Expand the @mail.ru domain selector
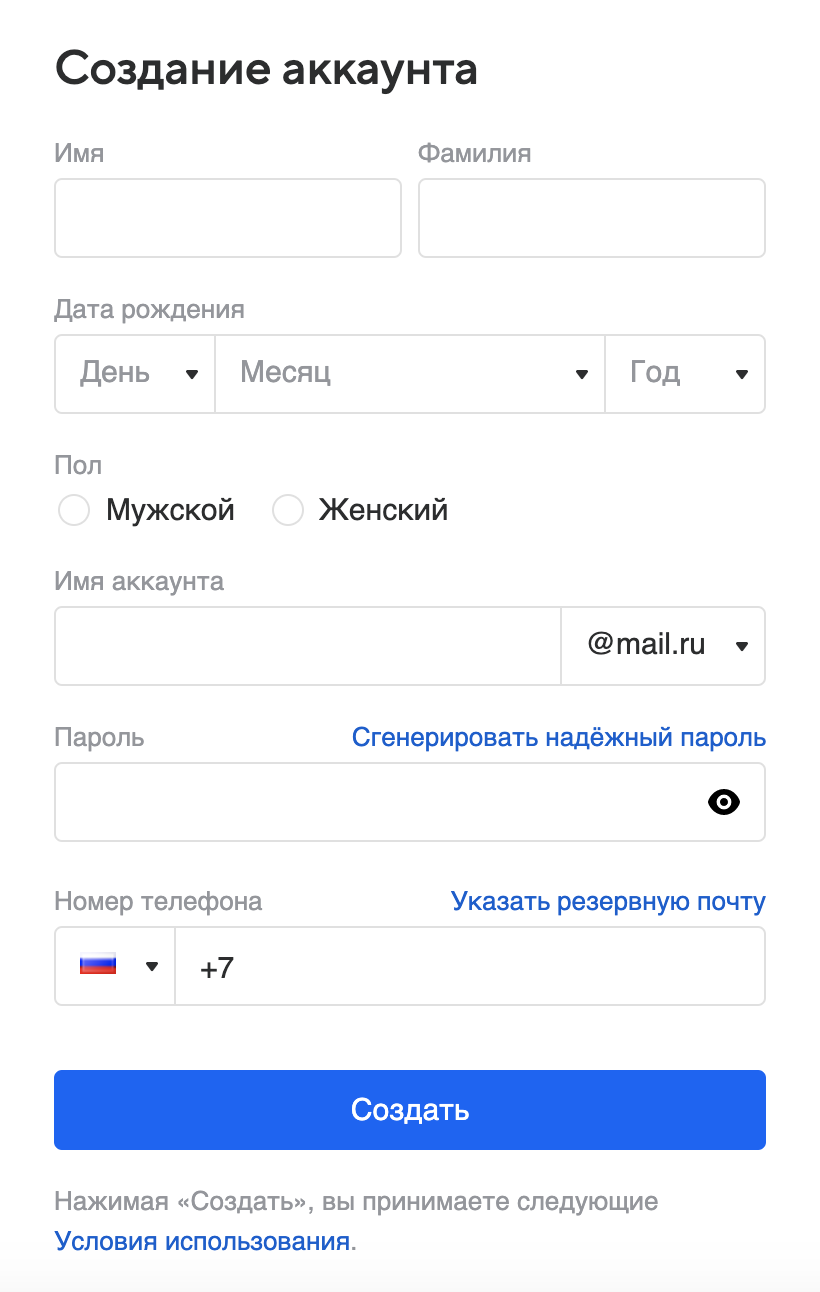 pos(663,646)
